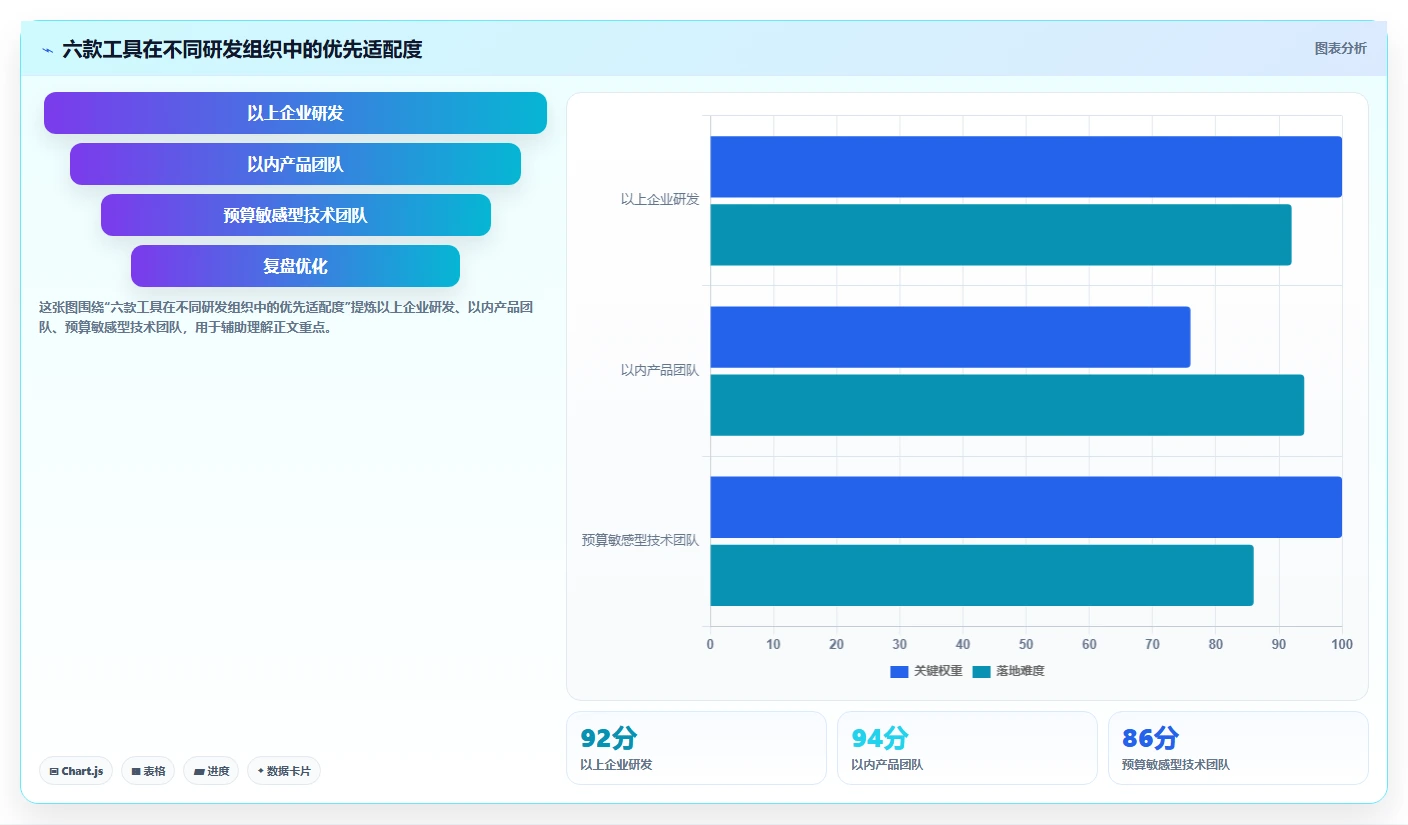Select the 预算敏感型技术团队 funnel bar
Image resolution: width=1408 pixels, height=825 pixels.
click(295, 215)
